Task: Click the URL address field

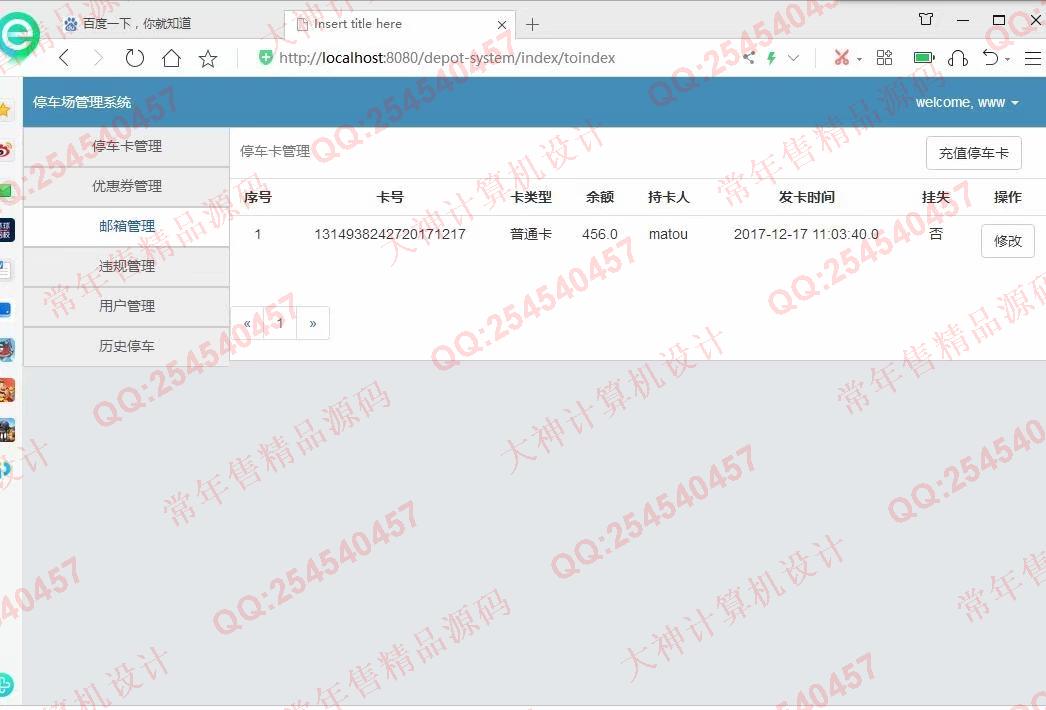Action: (x=447, y=58)
